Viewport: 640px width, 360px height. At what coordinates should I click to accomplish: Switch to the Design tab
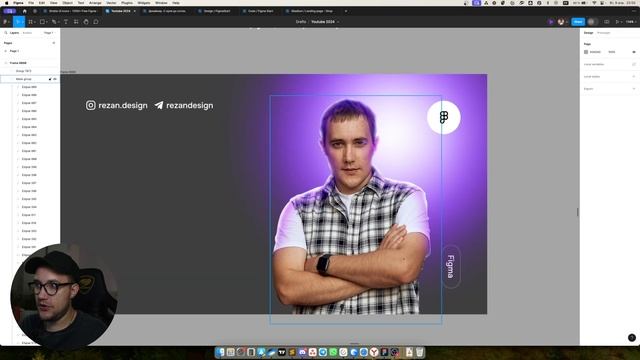tap(588, 33)
